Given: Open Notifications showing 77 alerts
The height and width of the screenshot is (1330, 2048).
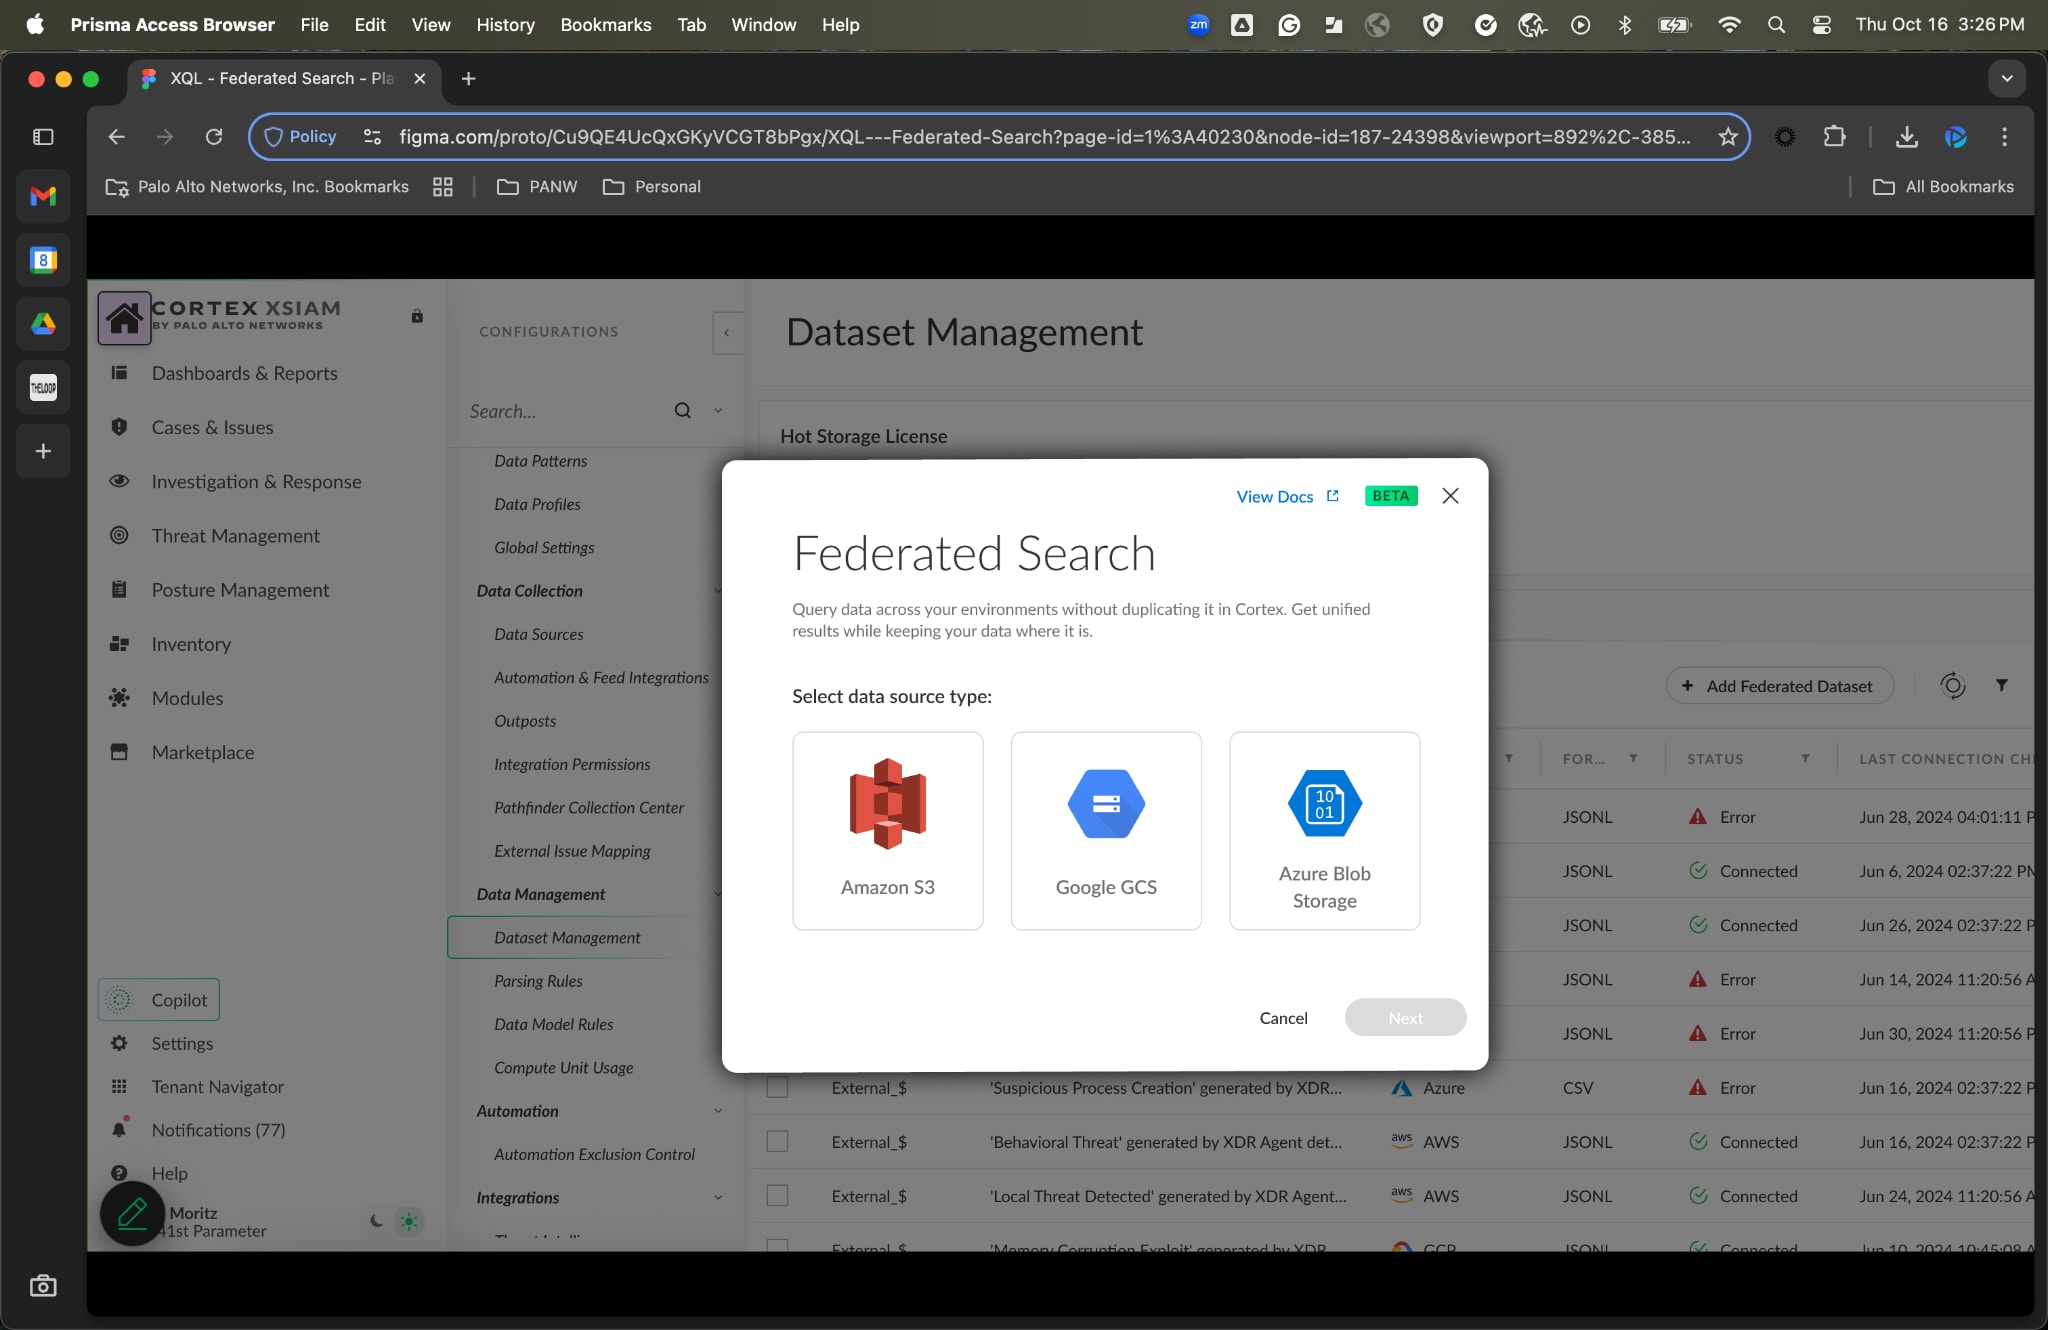Looking at the screenshot, I should click(215, 1130).
